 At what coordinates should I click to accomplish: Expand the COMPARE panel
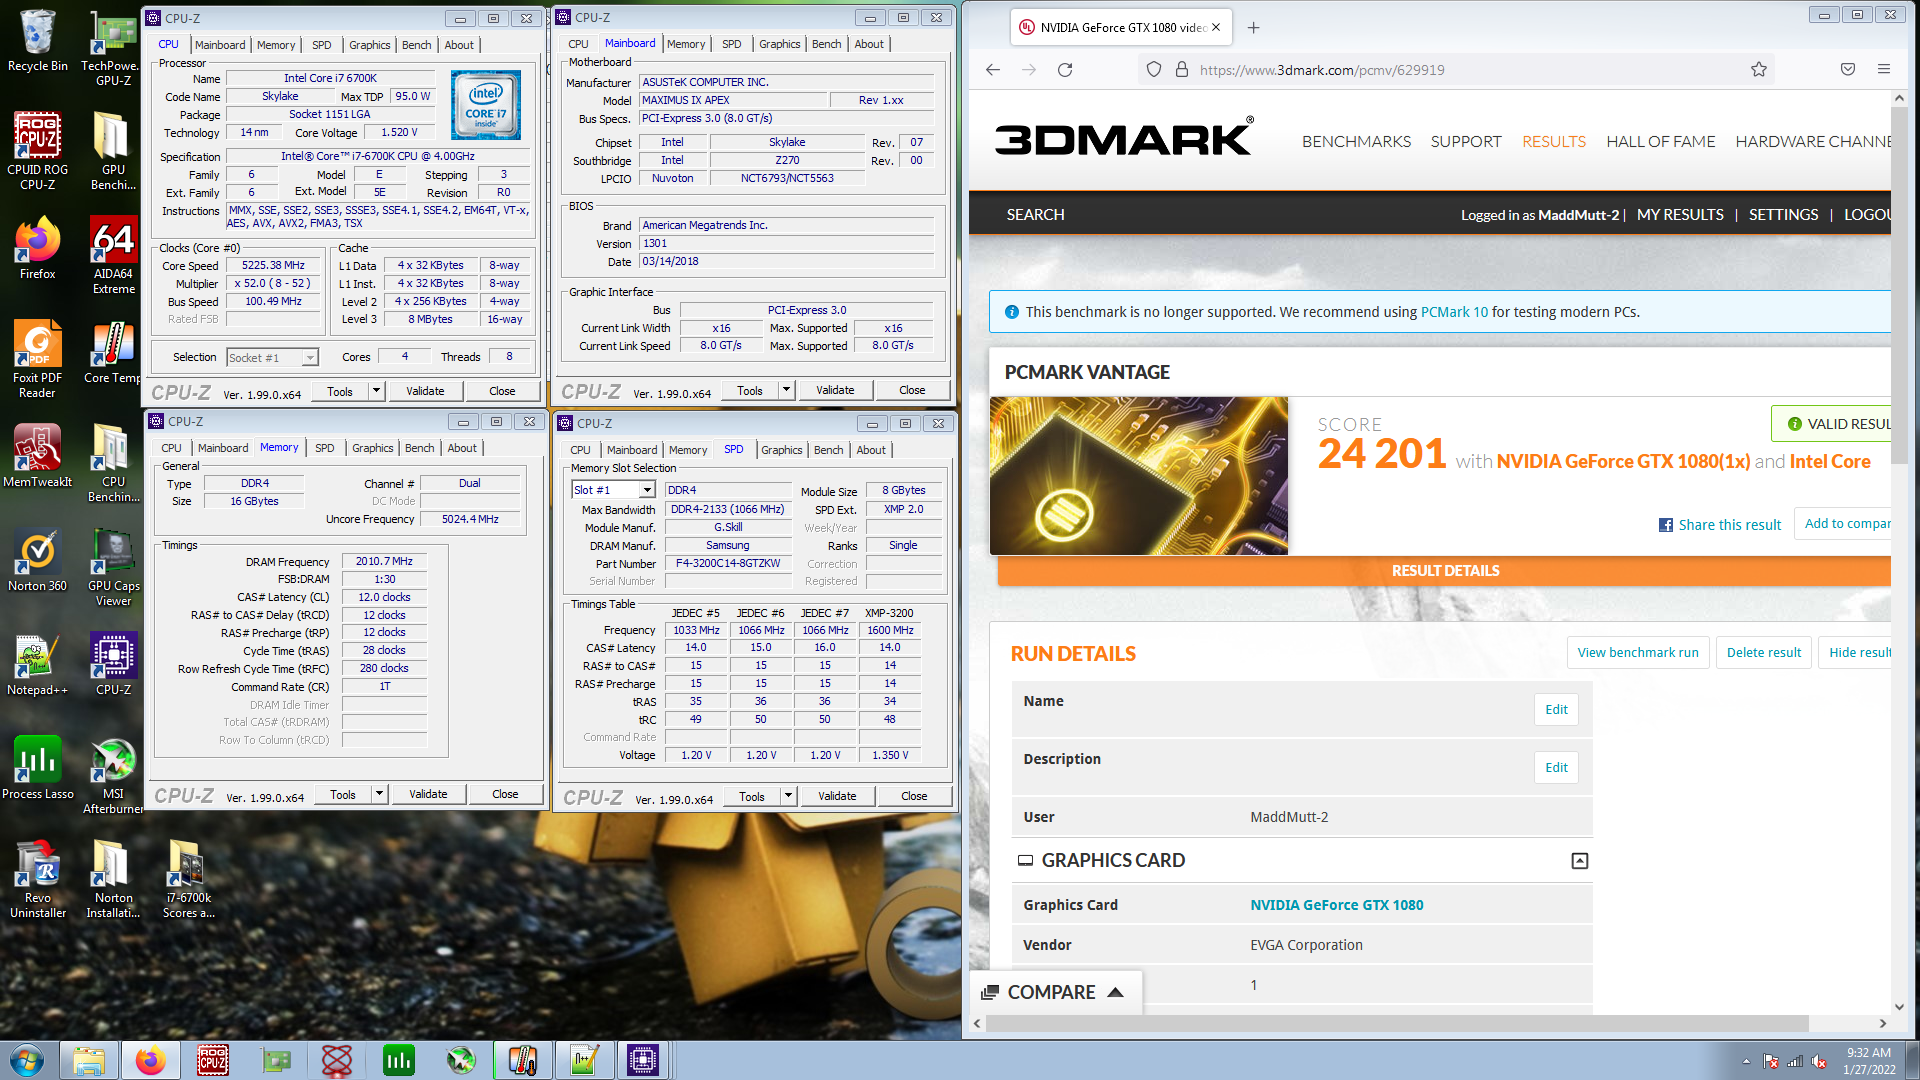1054,992
